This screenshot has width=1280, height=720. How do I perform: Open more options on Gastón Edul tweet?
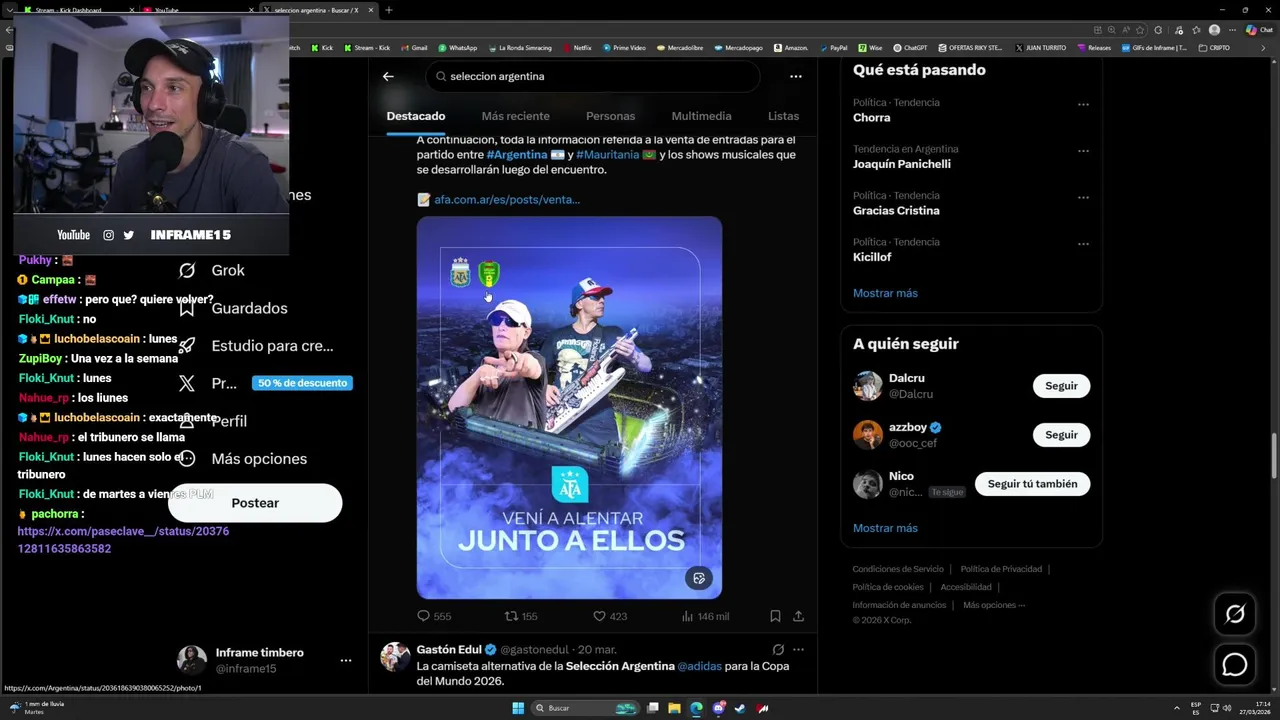tap(798, 649)
